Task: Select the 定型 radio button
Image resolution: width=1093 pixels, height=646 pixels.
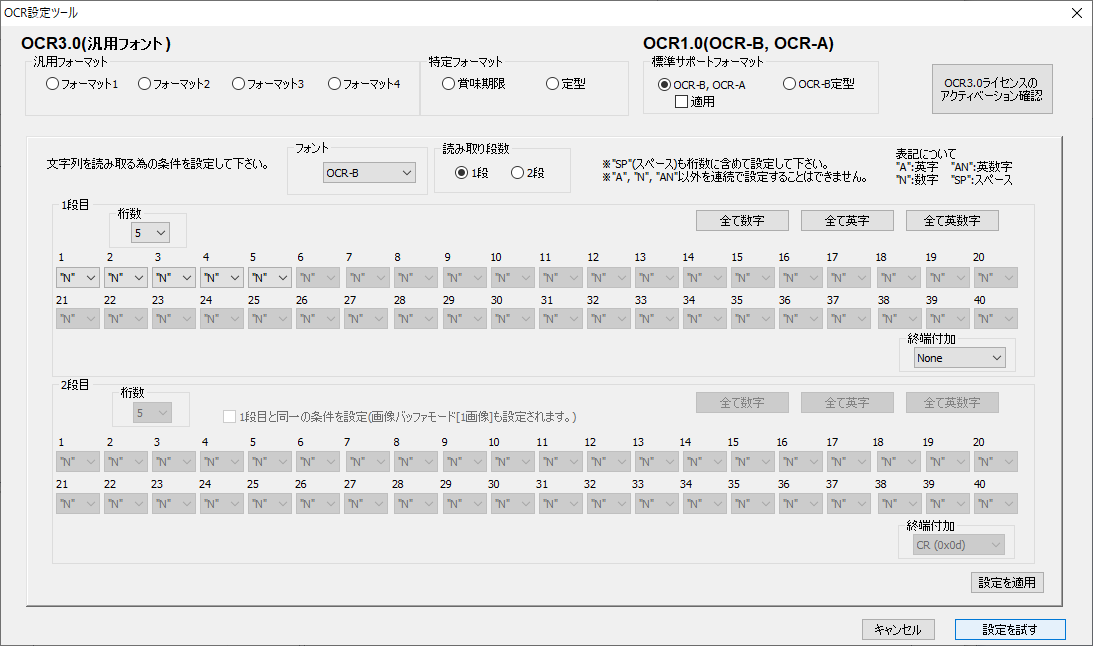Action: point(553,84)
